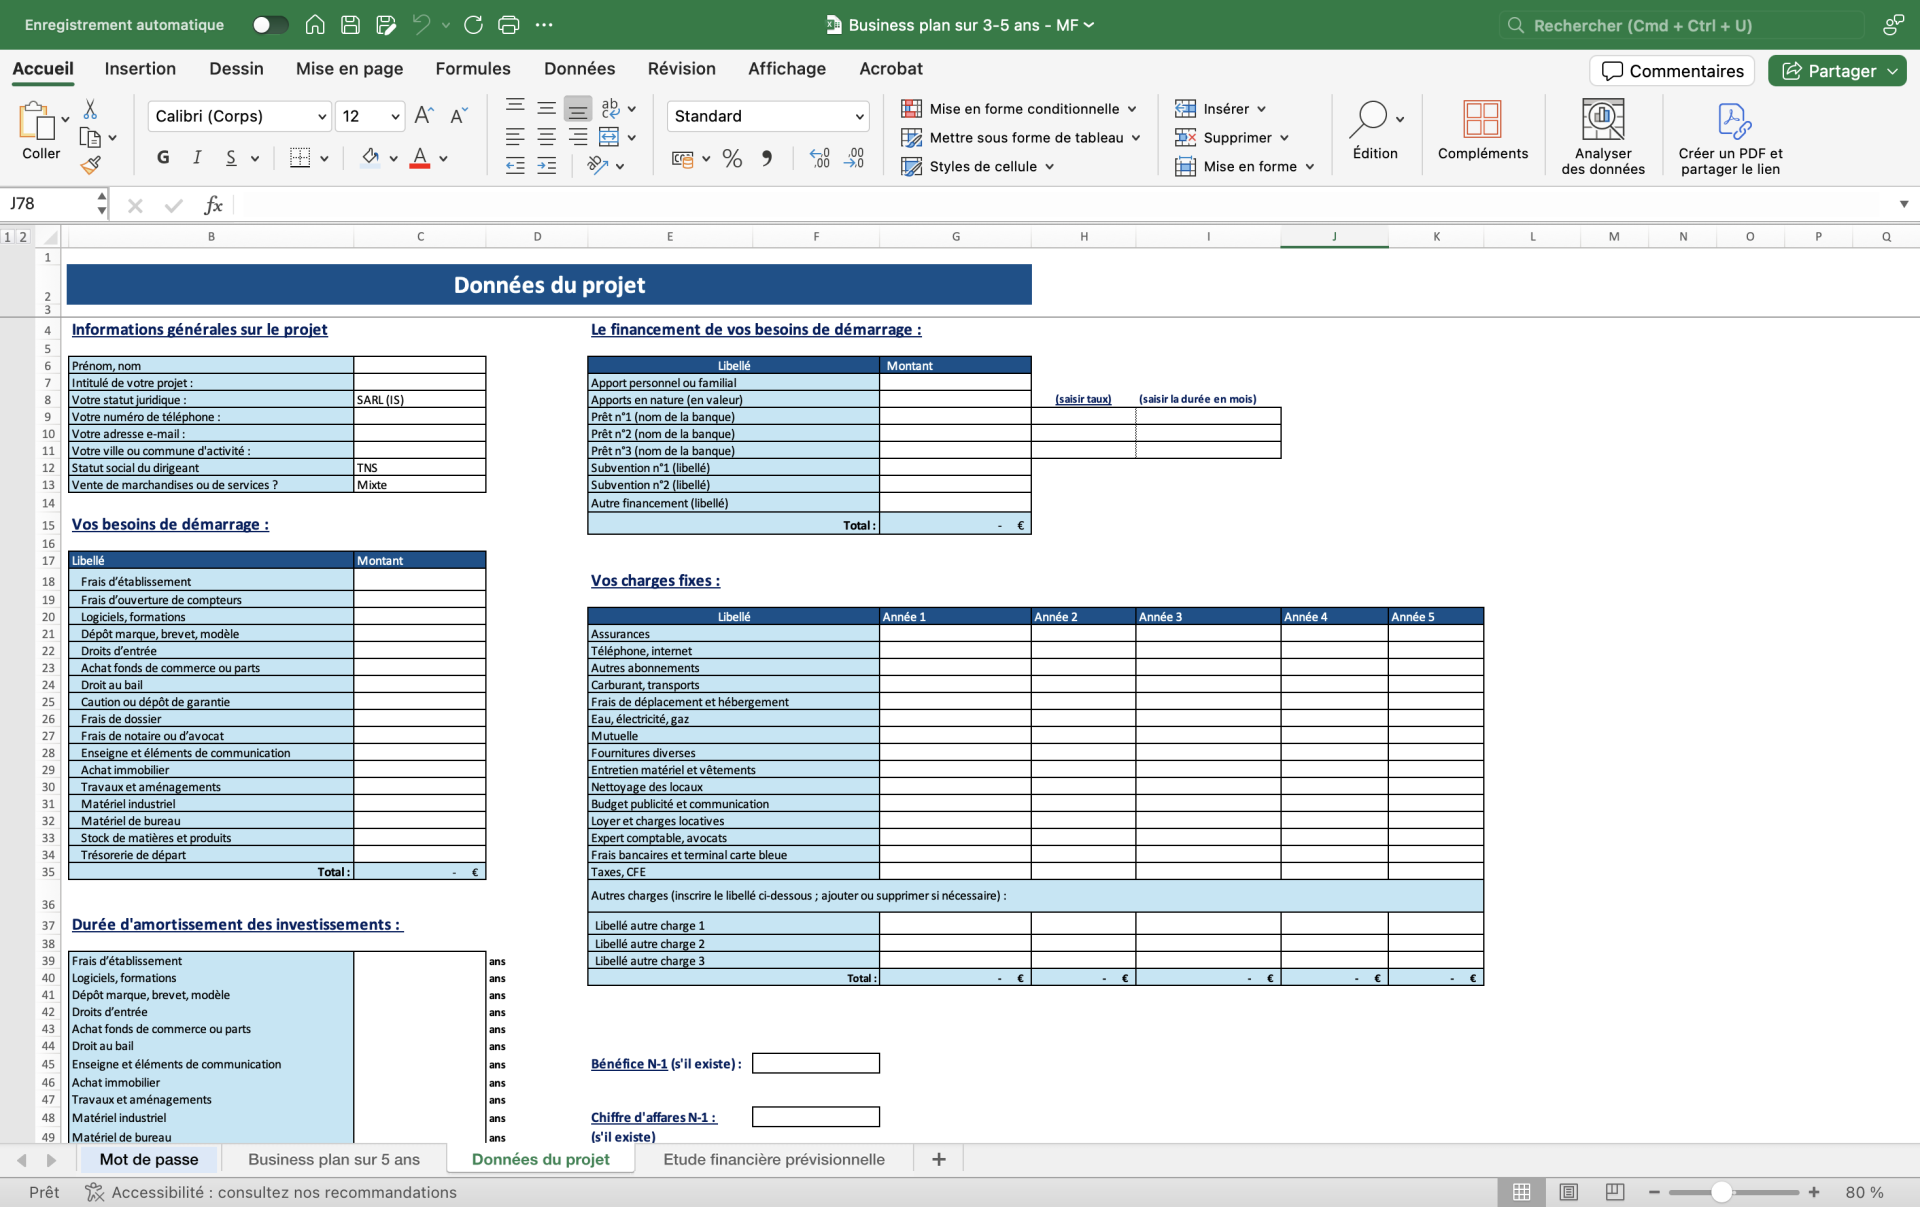
Task: Click the Coller paste icon
Action: [37, 122]
